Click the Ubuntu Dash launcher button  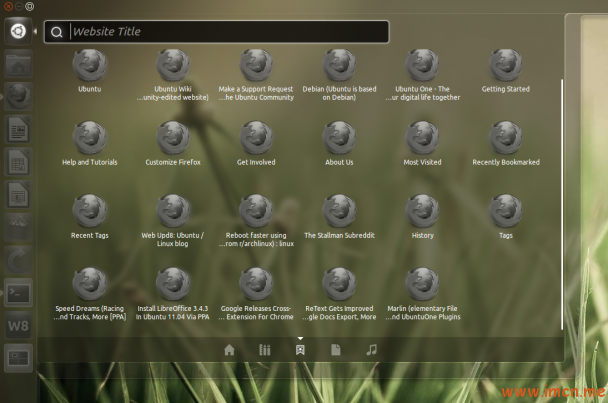(18, 31)
